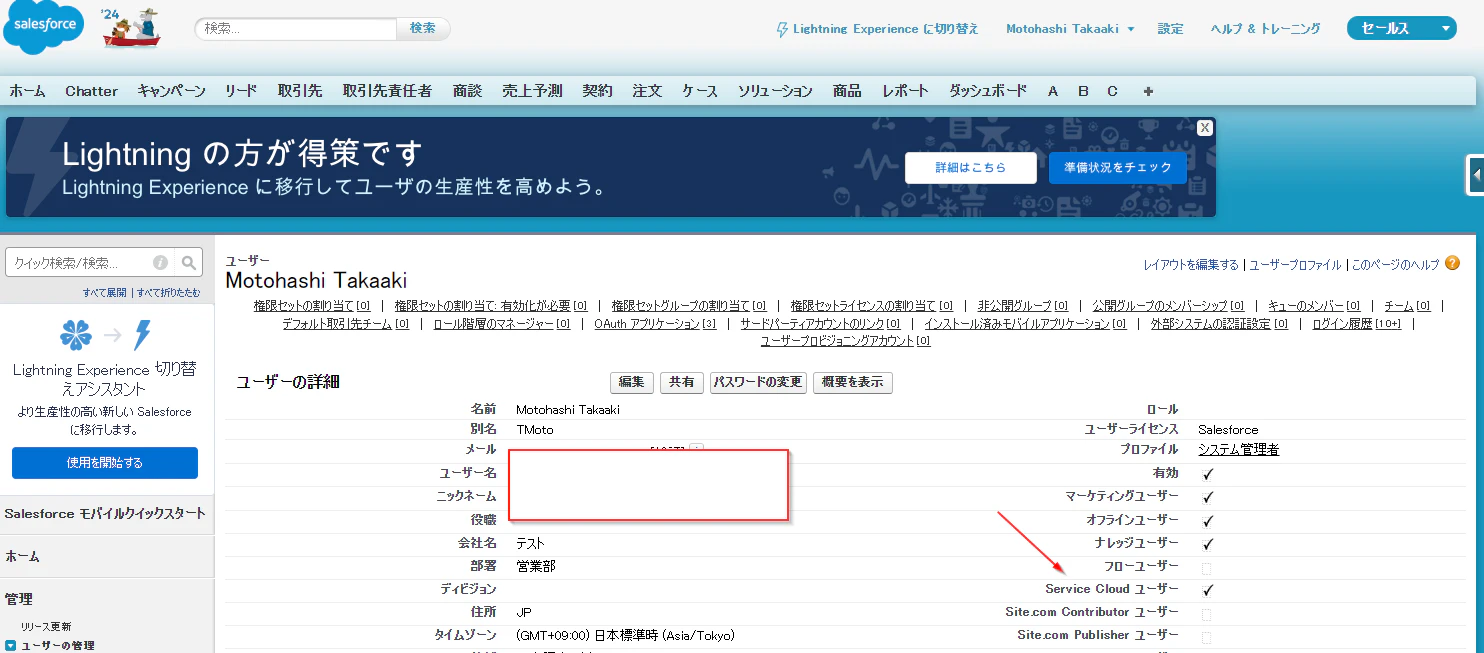Viewport: 1484px width, 653px height.
Task: Go to the 取引先 tab
Action: (300, 91)
